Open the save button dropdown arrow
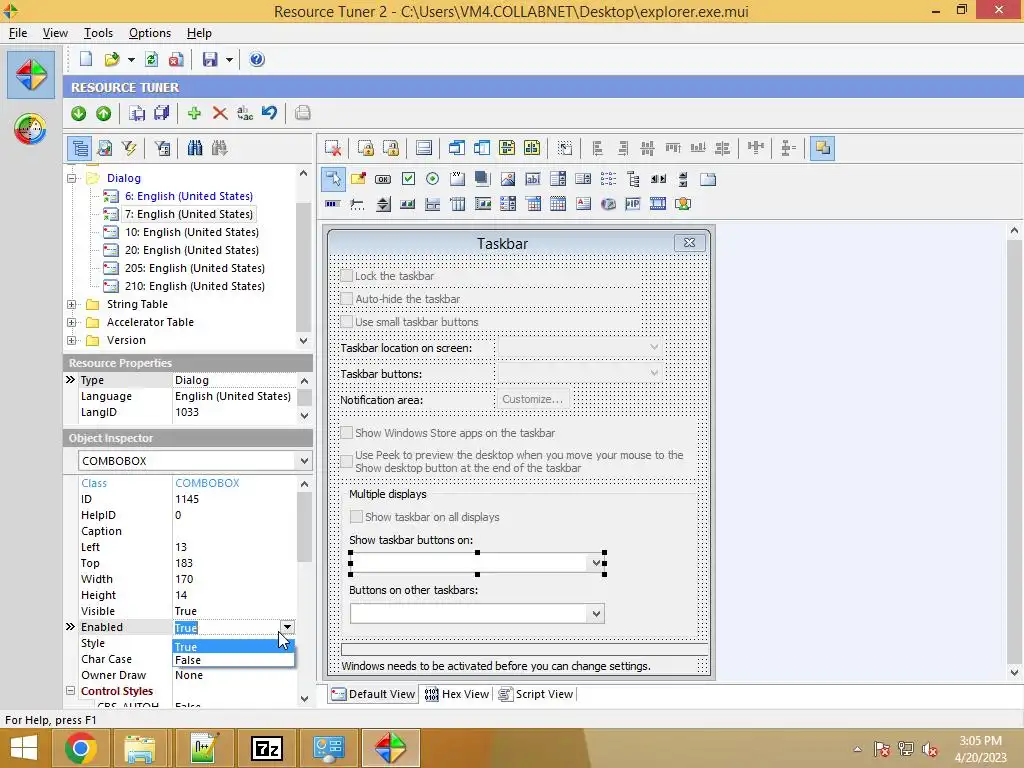The height and width of the screenshot is (768, 1024). point(229,59)
